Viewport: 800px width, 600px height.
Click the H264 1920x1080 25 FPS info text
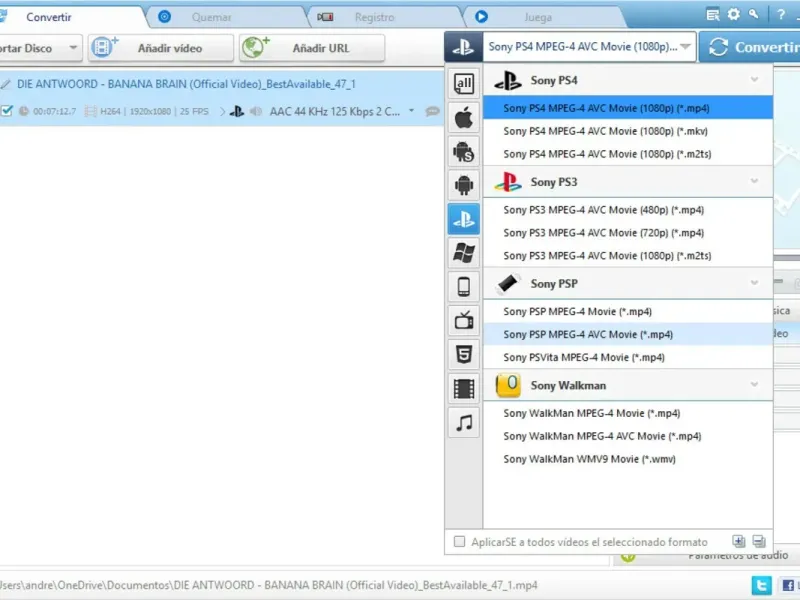click(154, 111)
